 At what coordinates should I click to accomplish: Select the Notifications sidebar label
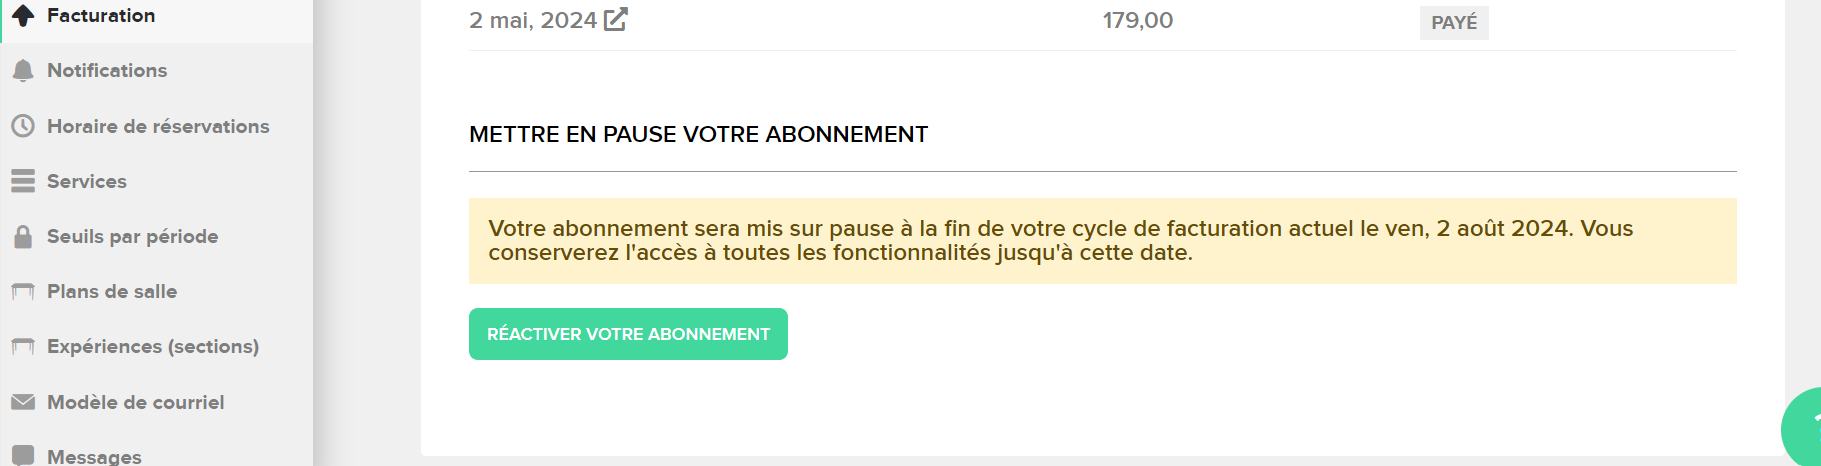click(x=107, y=70)
